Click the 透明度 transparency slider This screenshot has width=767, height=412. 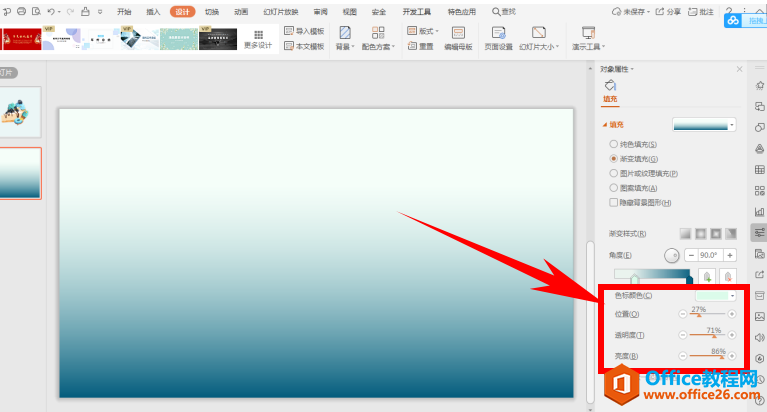pyautogui.click(x=707, y=336)
